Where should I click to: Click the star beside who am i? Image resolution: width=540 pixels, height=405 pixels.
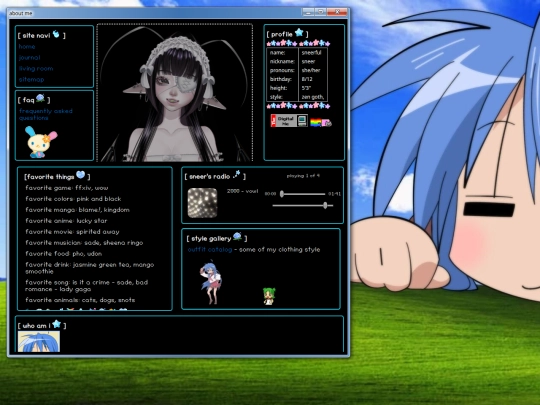click(x=57, y=324)
